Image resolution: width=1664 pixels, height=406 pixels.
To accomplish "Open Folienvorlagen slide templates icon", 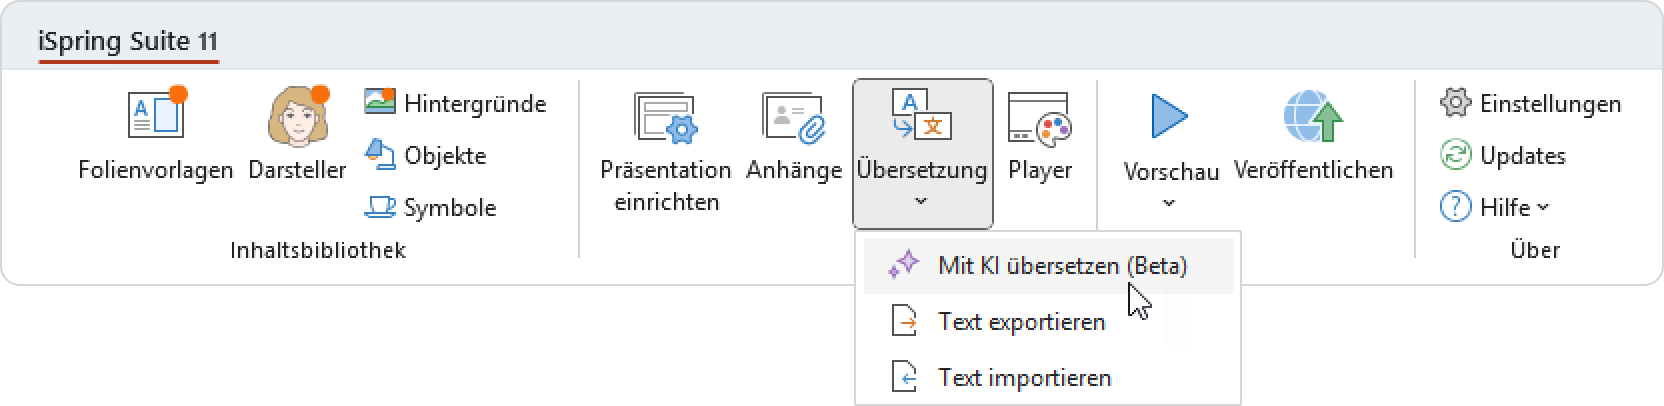I will tap(157, 115).
